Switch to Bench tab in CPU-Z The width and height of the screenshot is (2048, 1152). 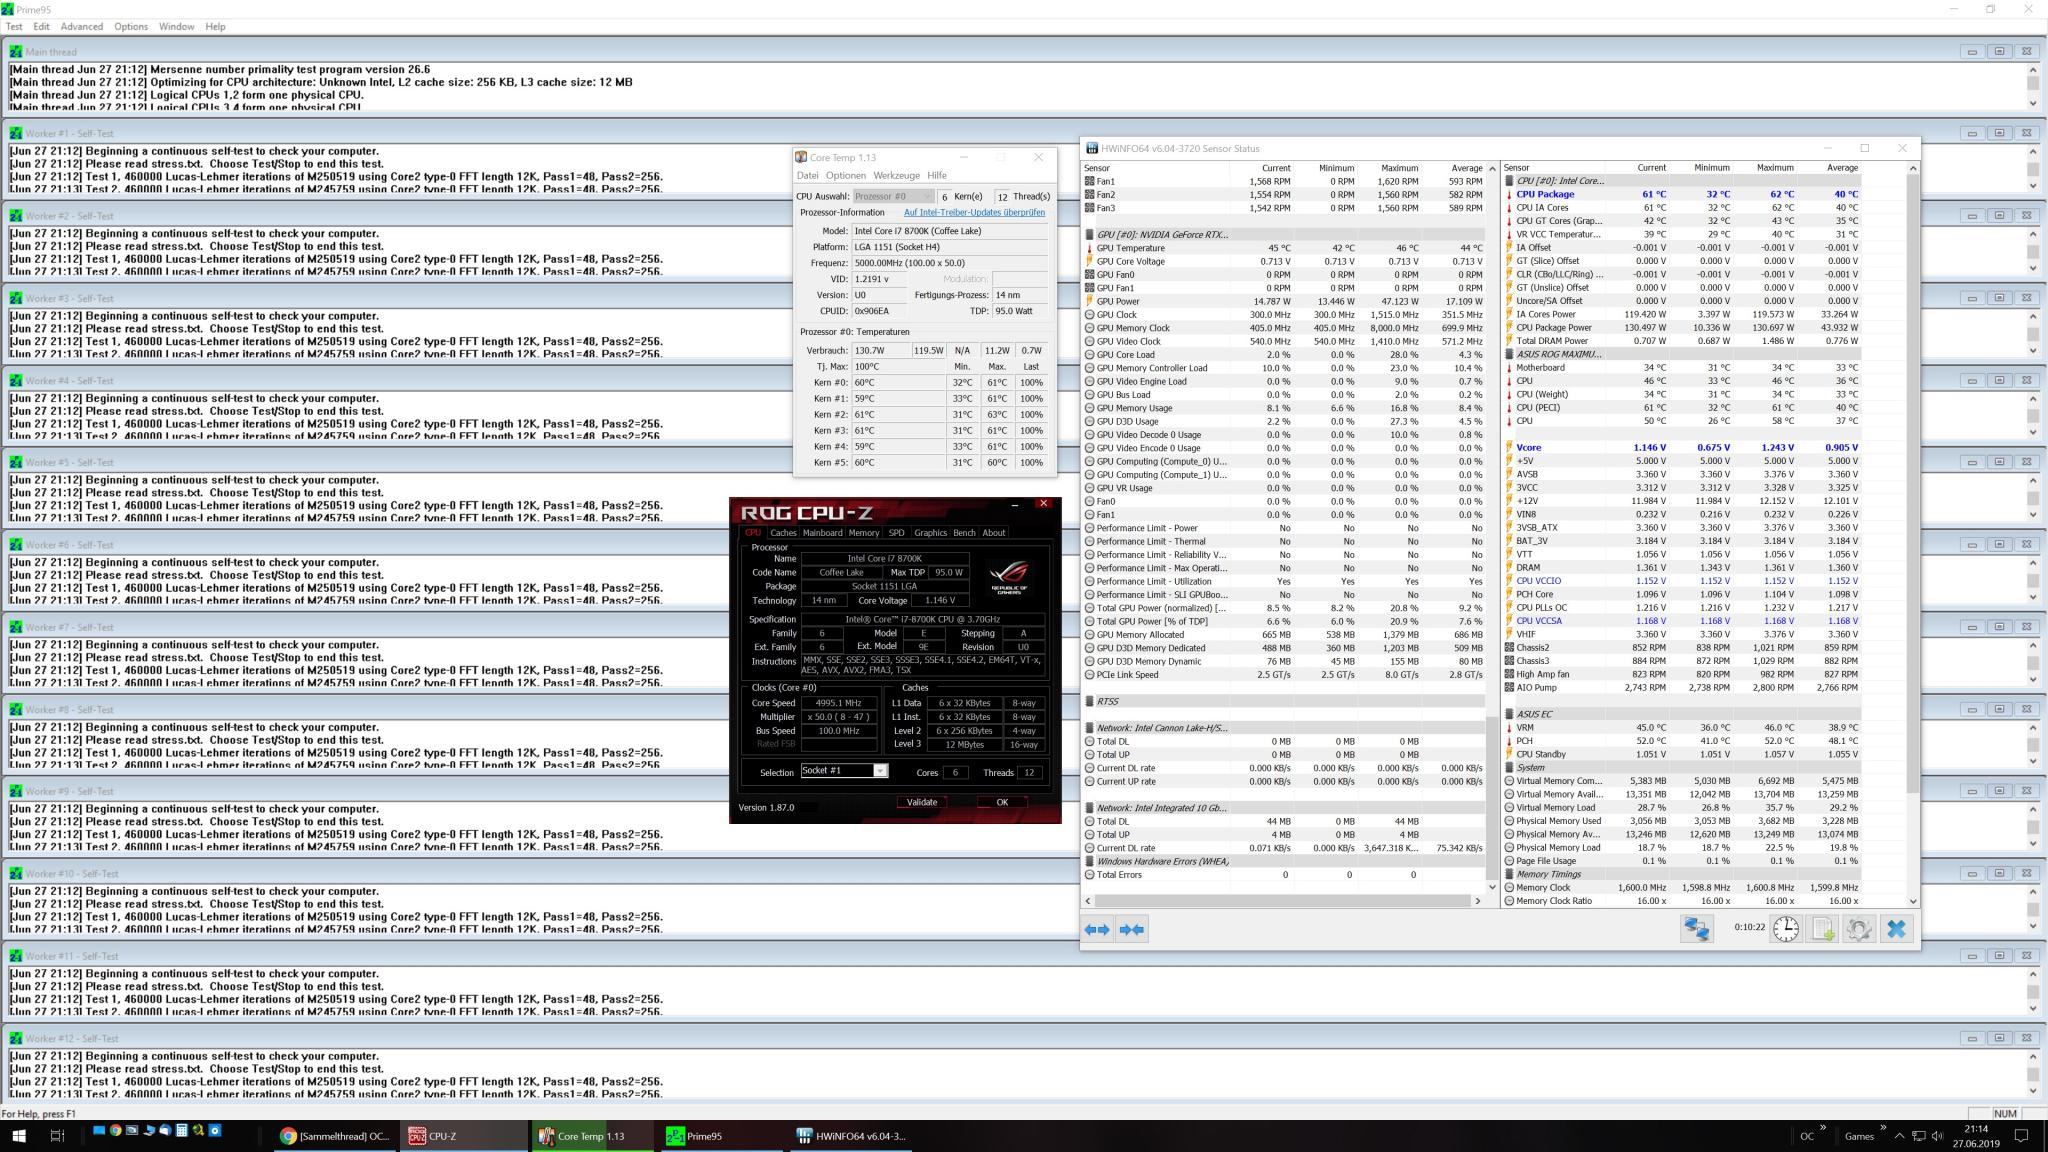(964, 533)
